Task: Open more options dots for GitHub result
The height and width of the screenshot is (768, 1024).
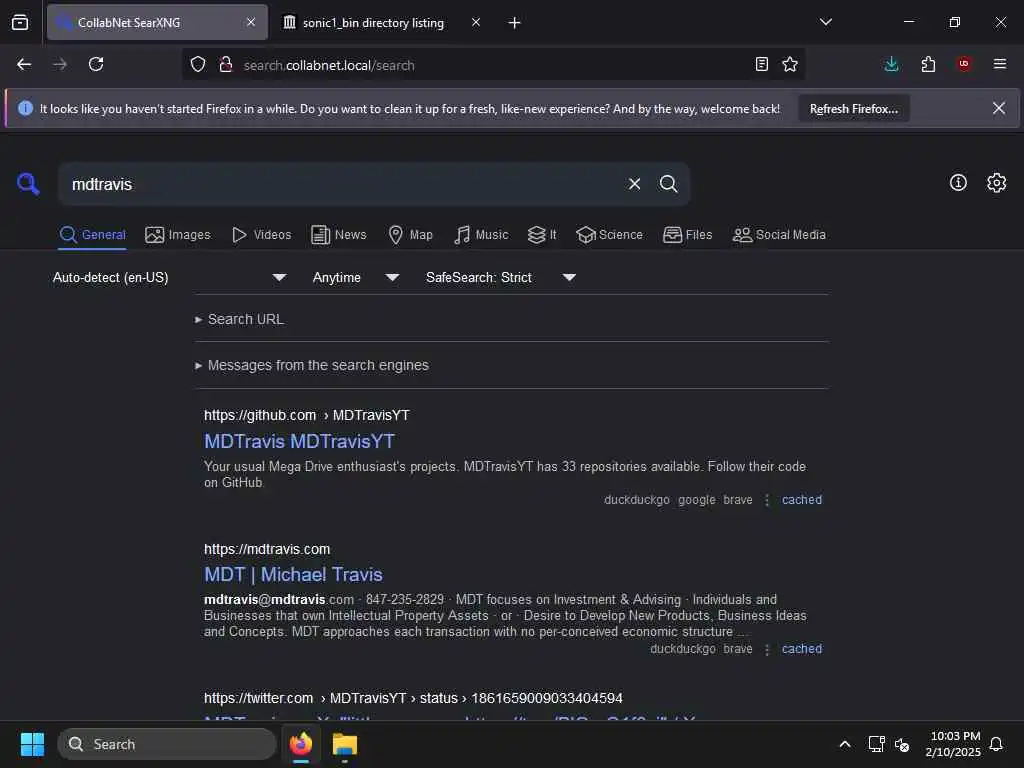Action: click(x=767, y=500)
